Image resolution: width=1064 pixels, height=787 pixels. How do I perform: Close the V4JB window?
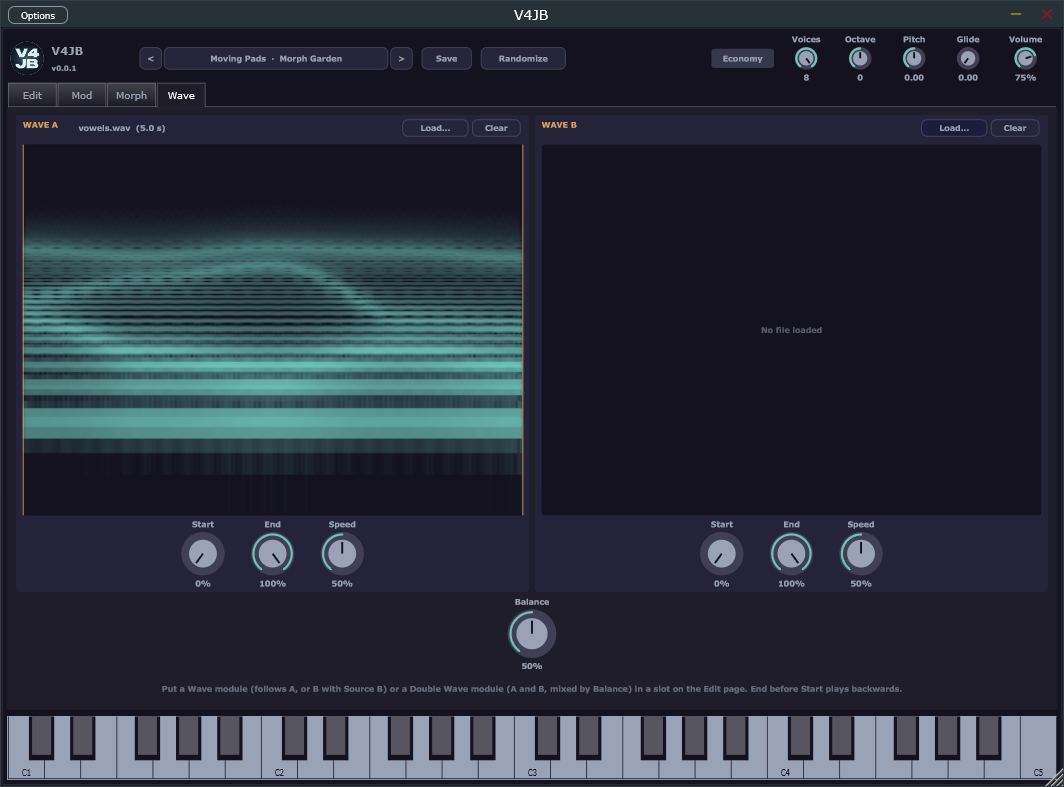coord(1047,14)
